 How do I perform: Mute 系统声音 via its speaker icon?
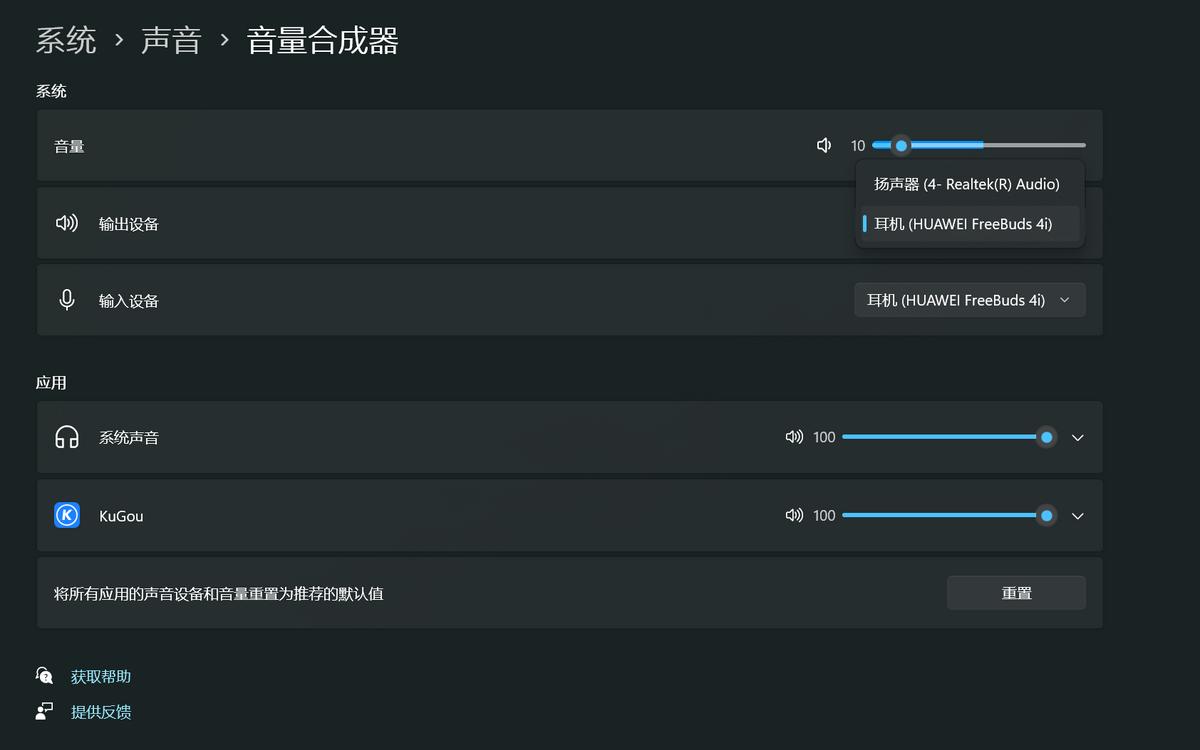[x=793, y=437]
